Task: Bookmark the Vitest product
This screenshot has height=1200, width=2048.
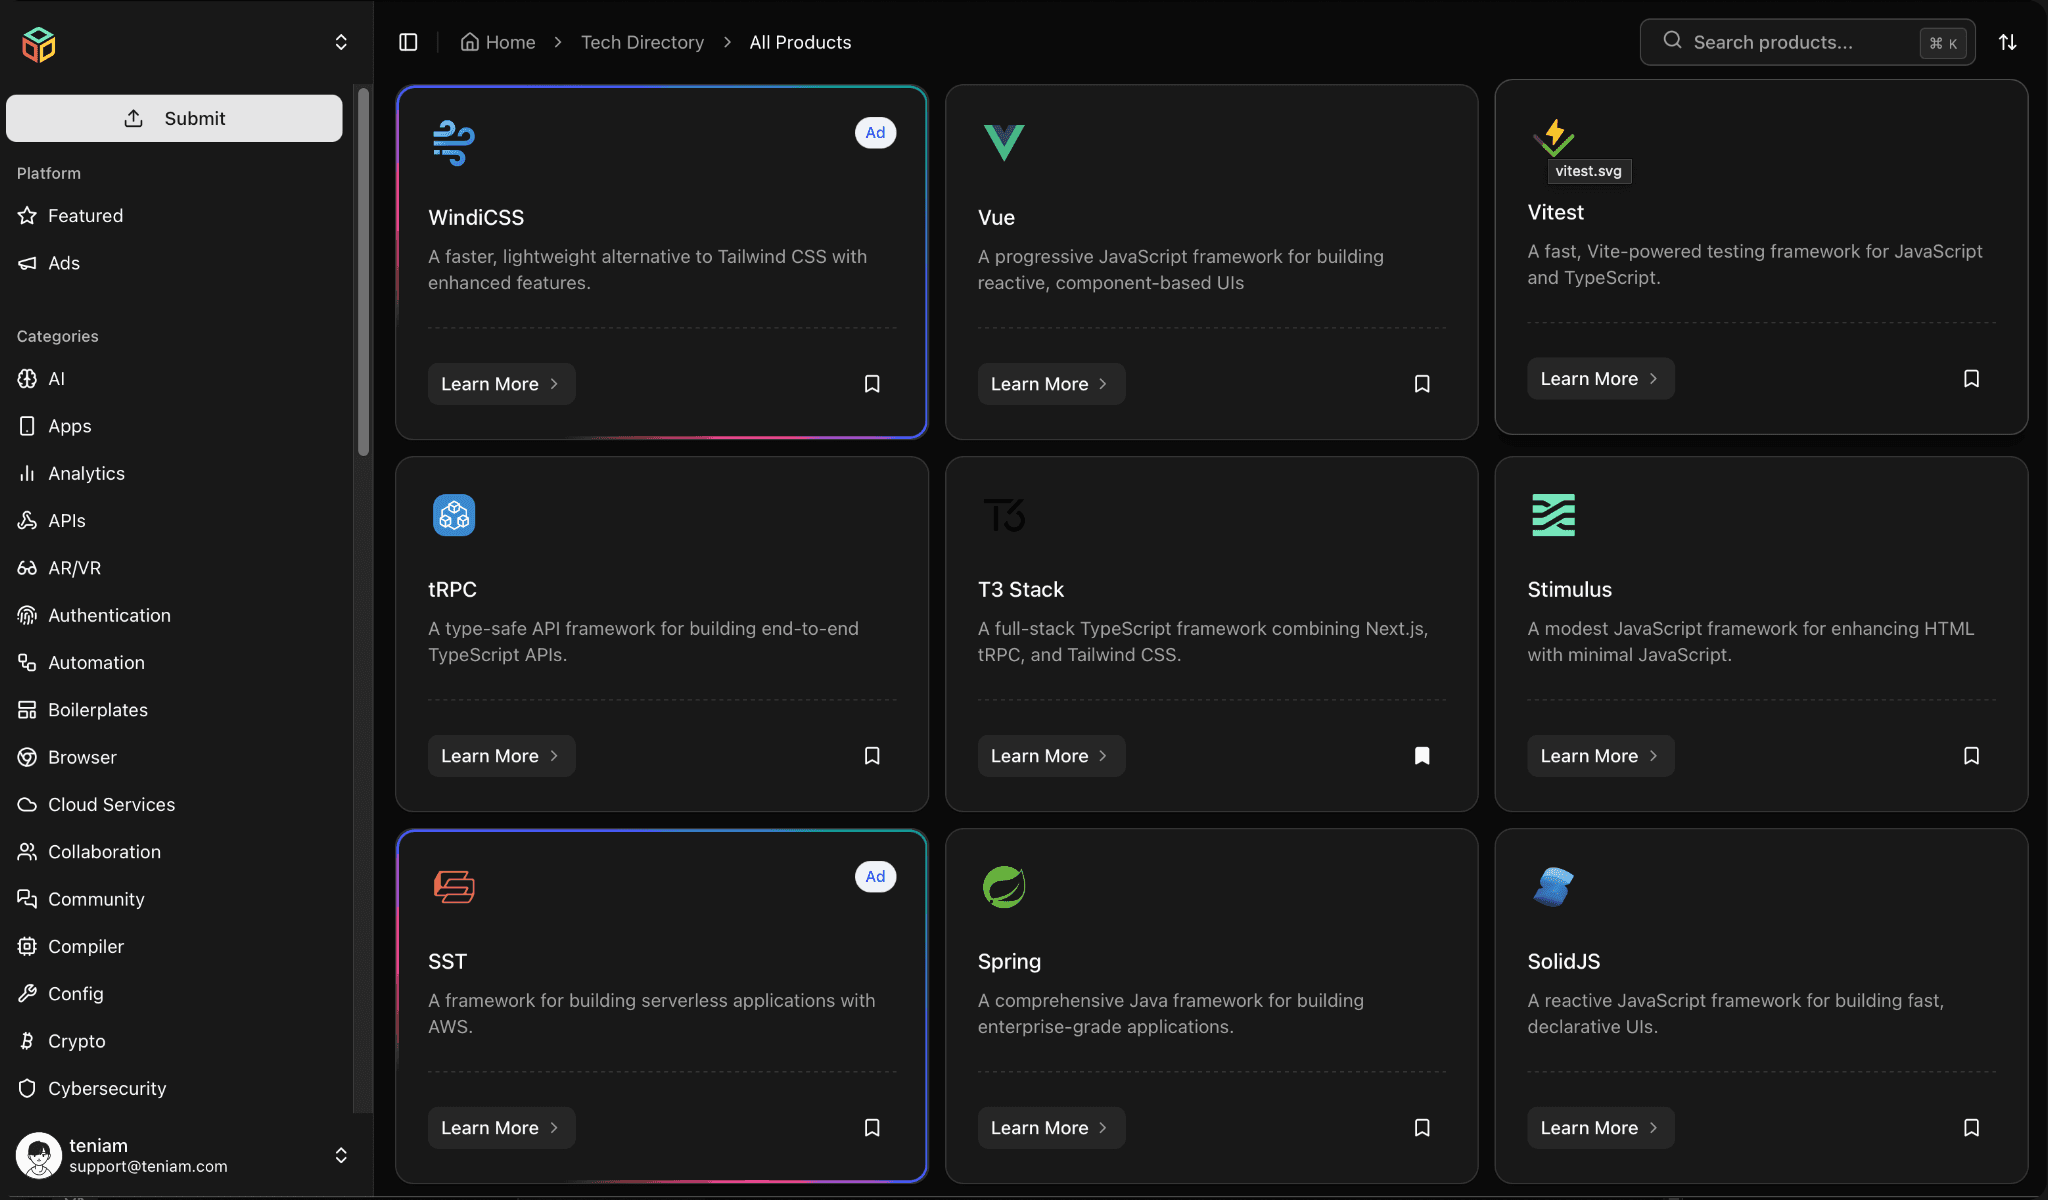Action: point(1971,378)
